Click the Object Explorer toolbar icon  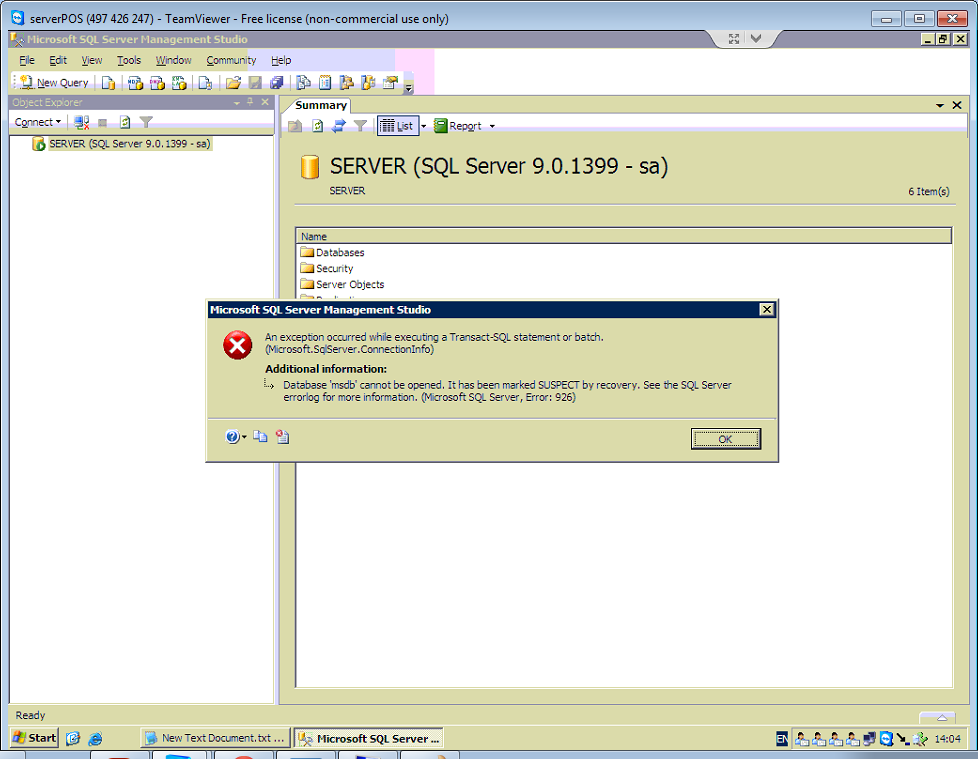(x=347, y=82)
